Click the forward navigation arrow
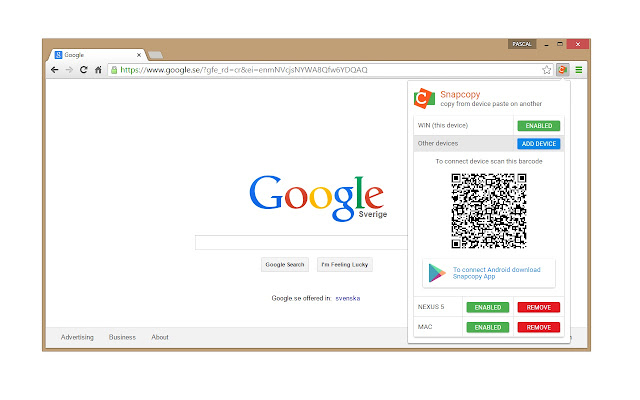The image size is (640, 400). [x=69, y=70]
